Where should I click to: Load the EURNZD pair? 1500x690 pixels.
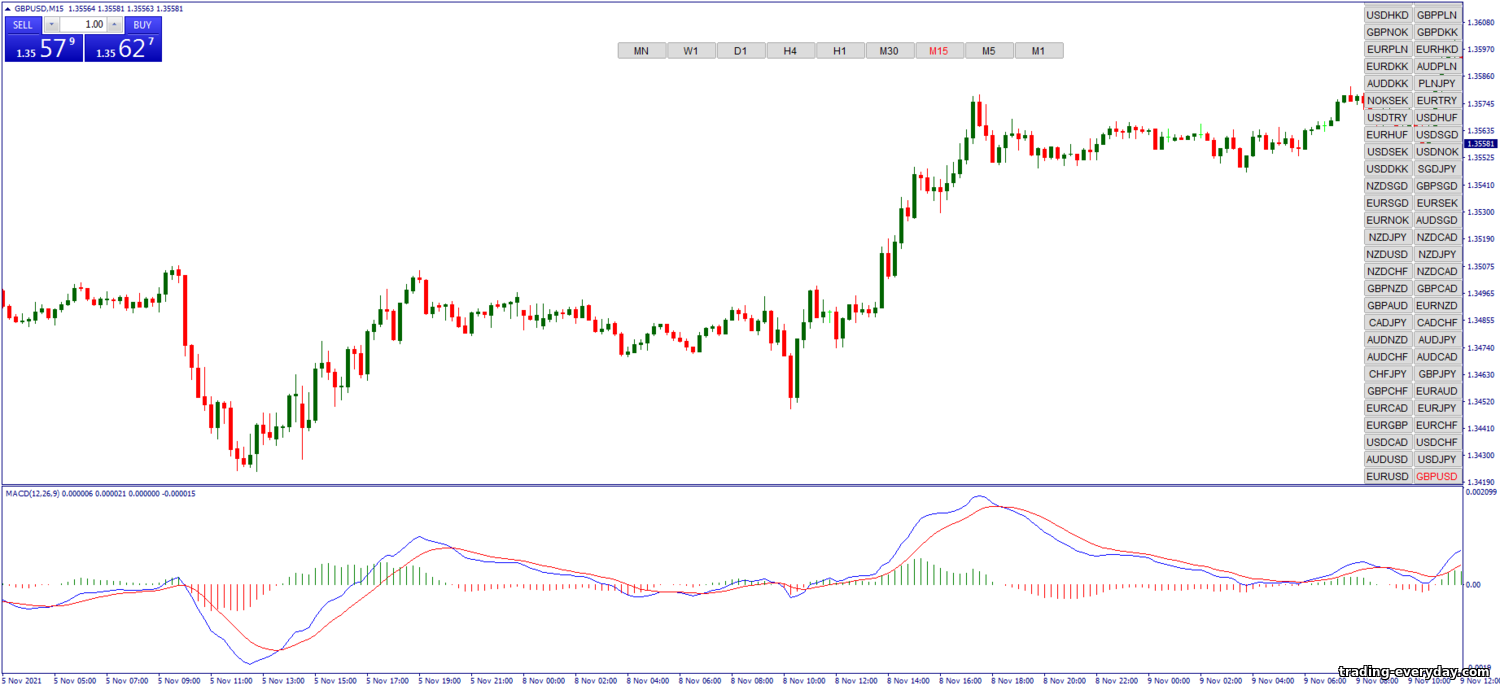1437,305
